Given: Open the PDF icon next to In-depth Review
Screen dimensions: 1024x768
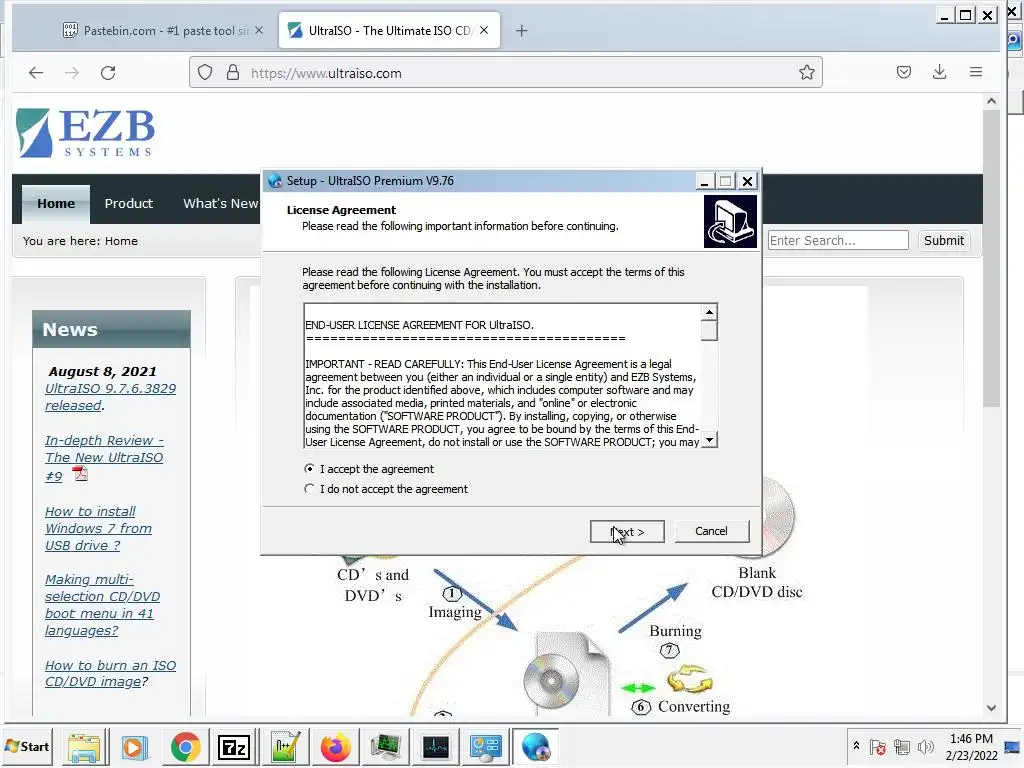Looking at the screenshot, I should click(80, 473).
